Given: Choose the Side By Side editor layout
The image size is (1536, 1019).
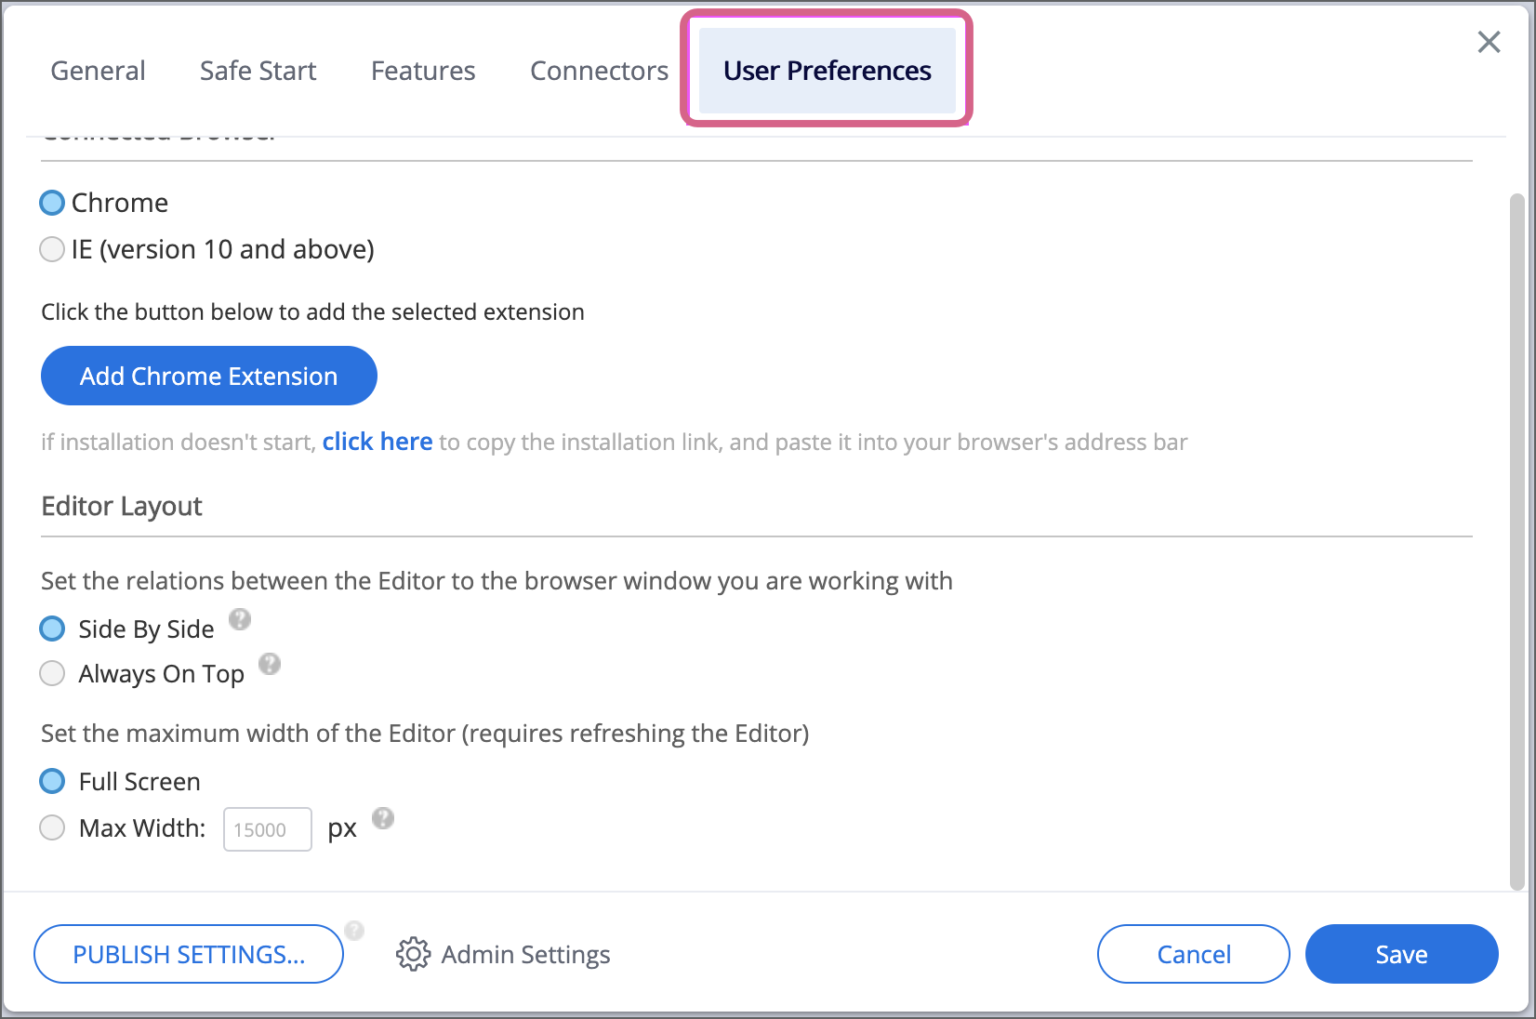Looking at the screenshot, I should [x=51, y=628].
